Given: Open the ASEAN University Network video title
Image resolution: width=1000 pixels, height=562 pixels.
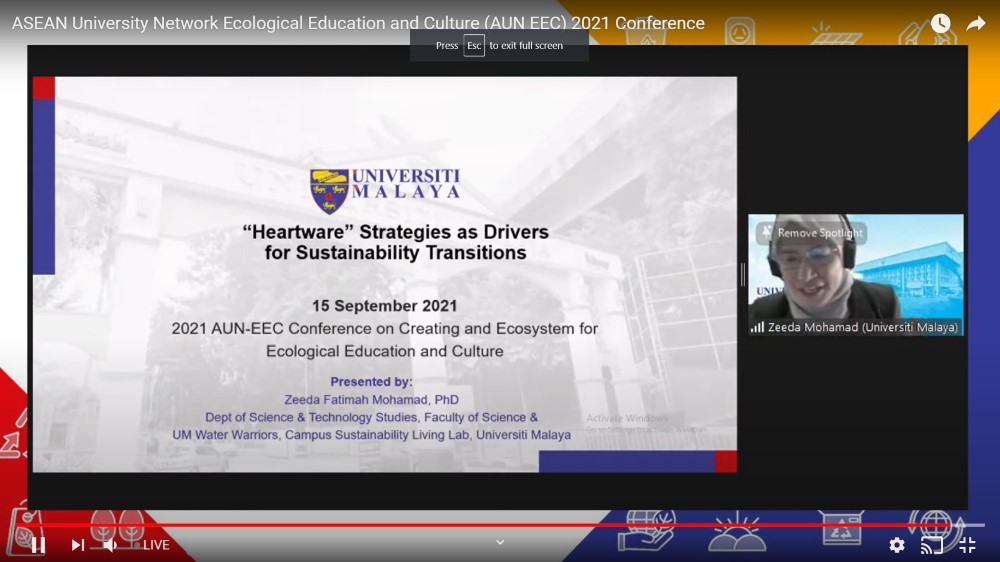Looking at the screenshot, I should [358, 23].
